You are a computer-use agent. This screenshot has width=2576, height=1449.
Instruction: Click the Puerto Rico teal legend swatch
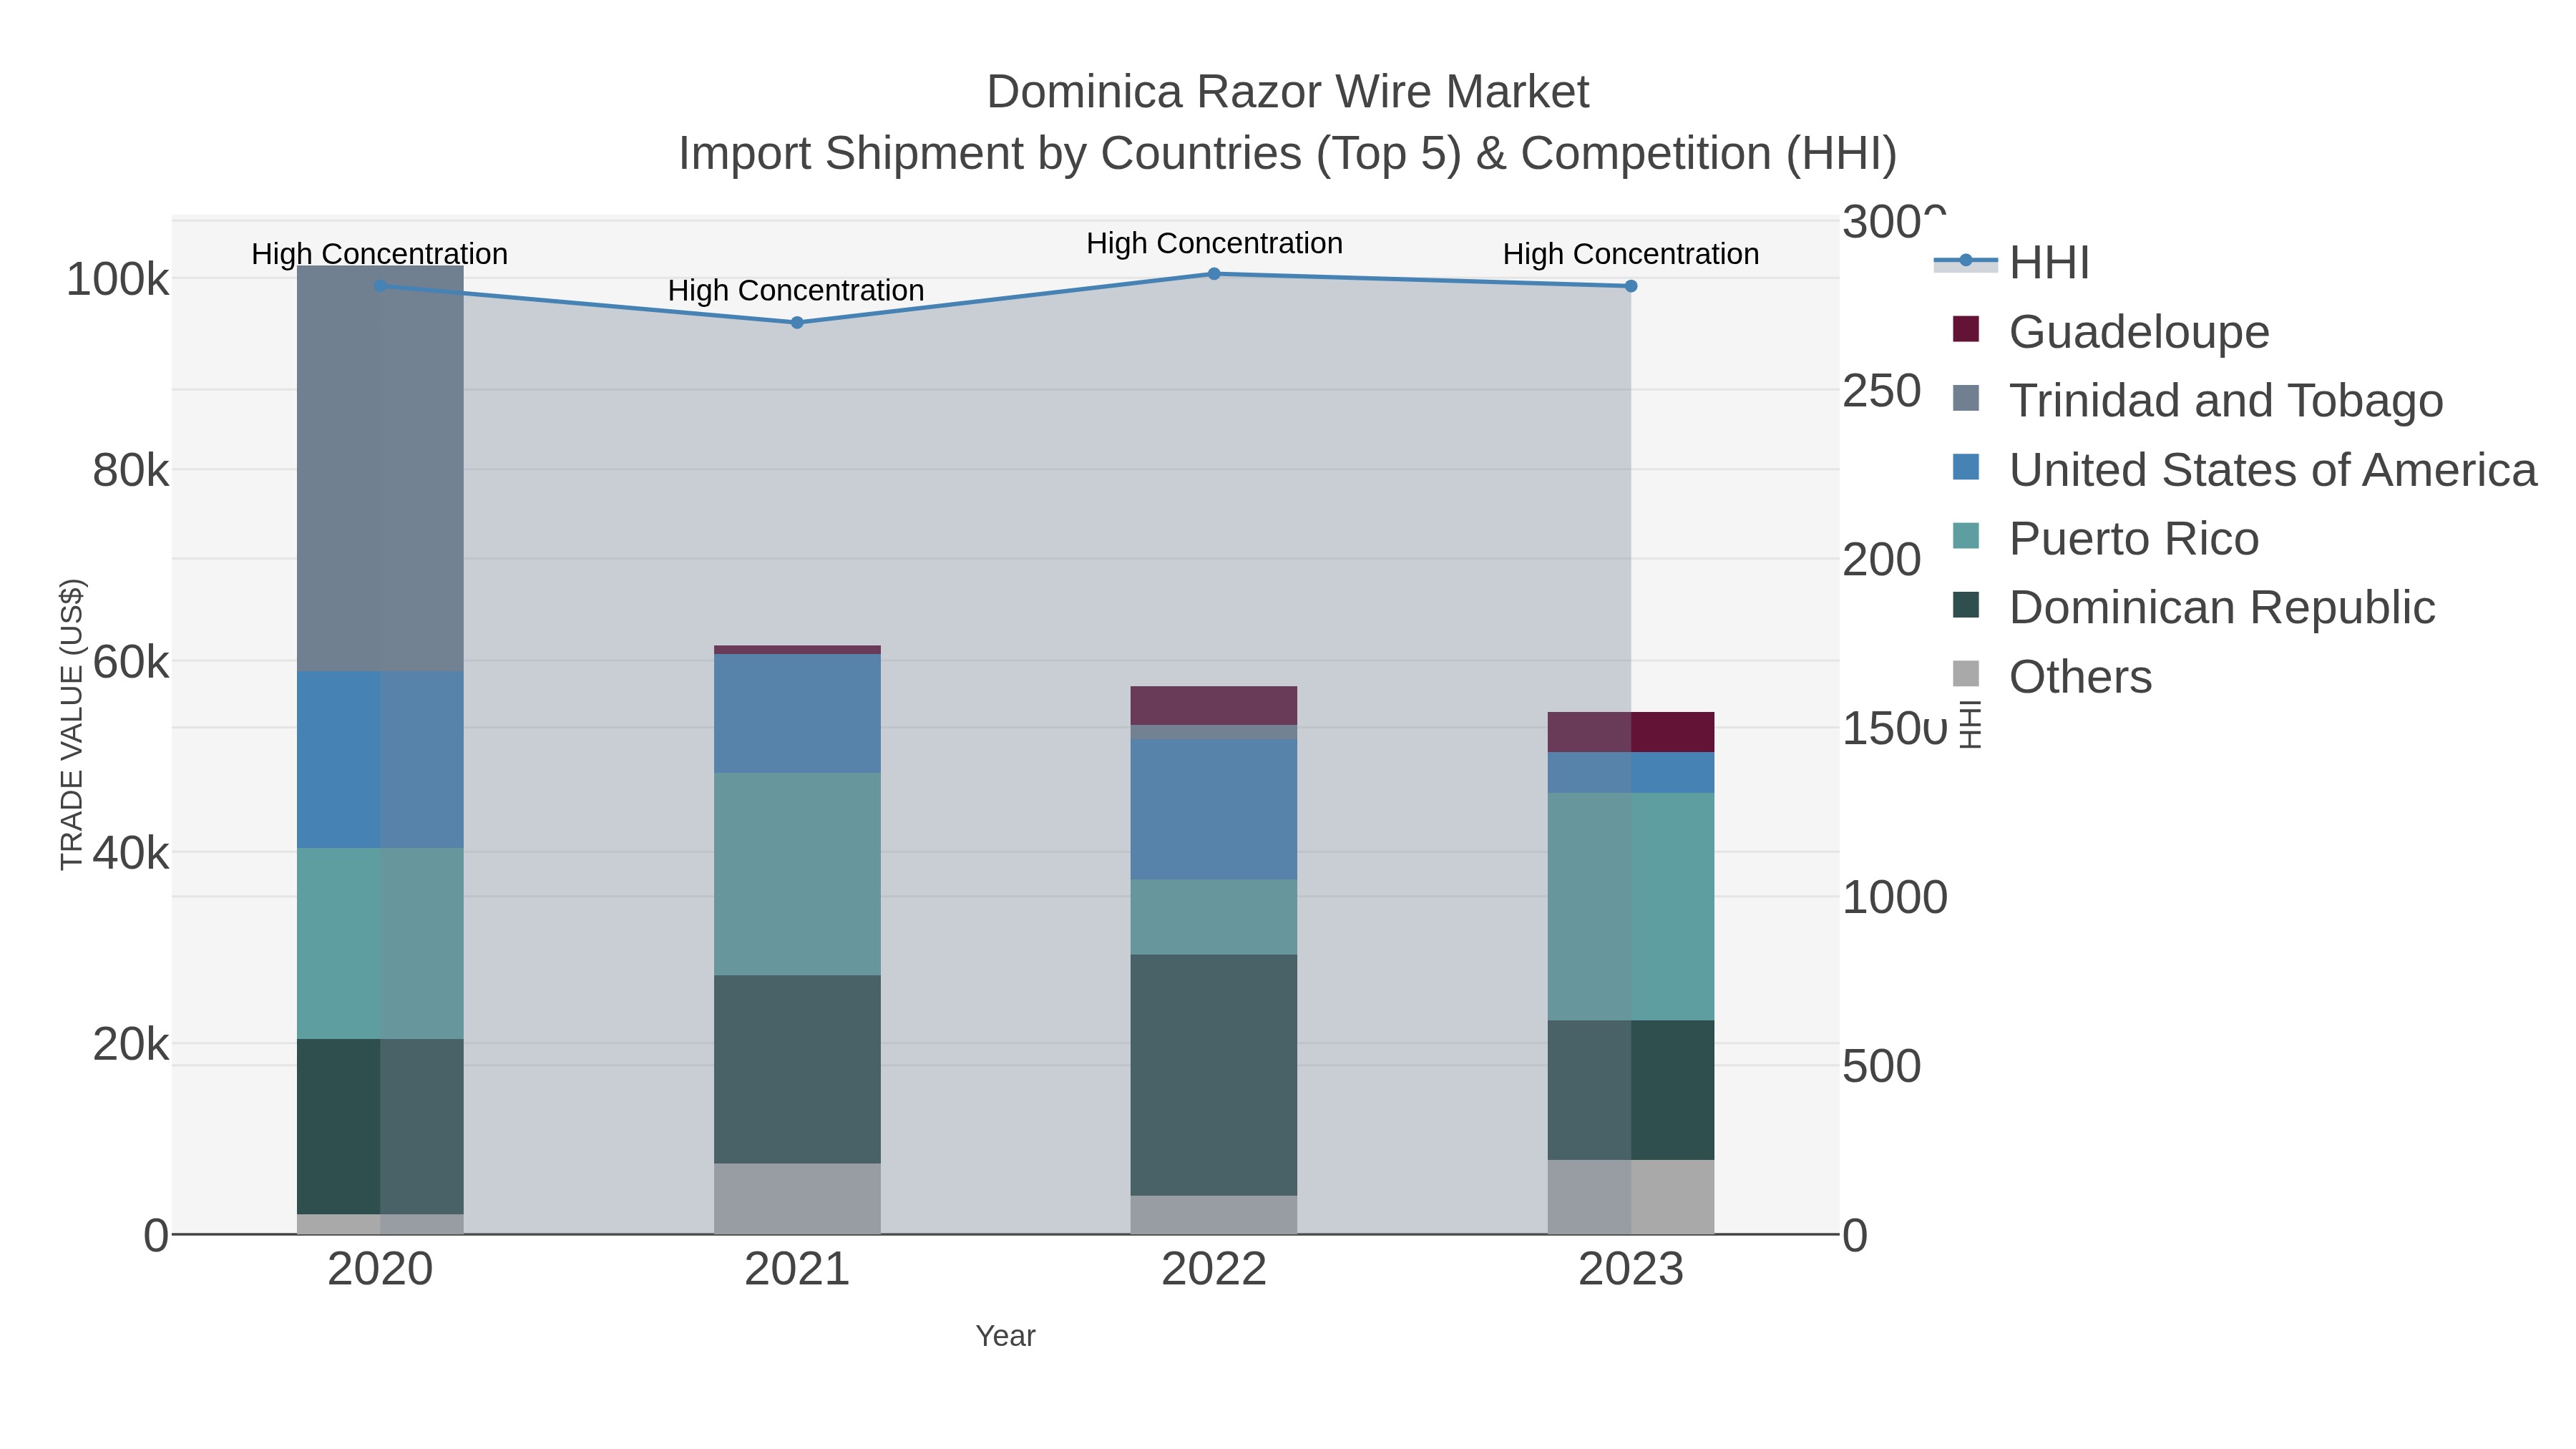[1966, 536]
